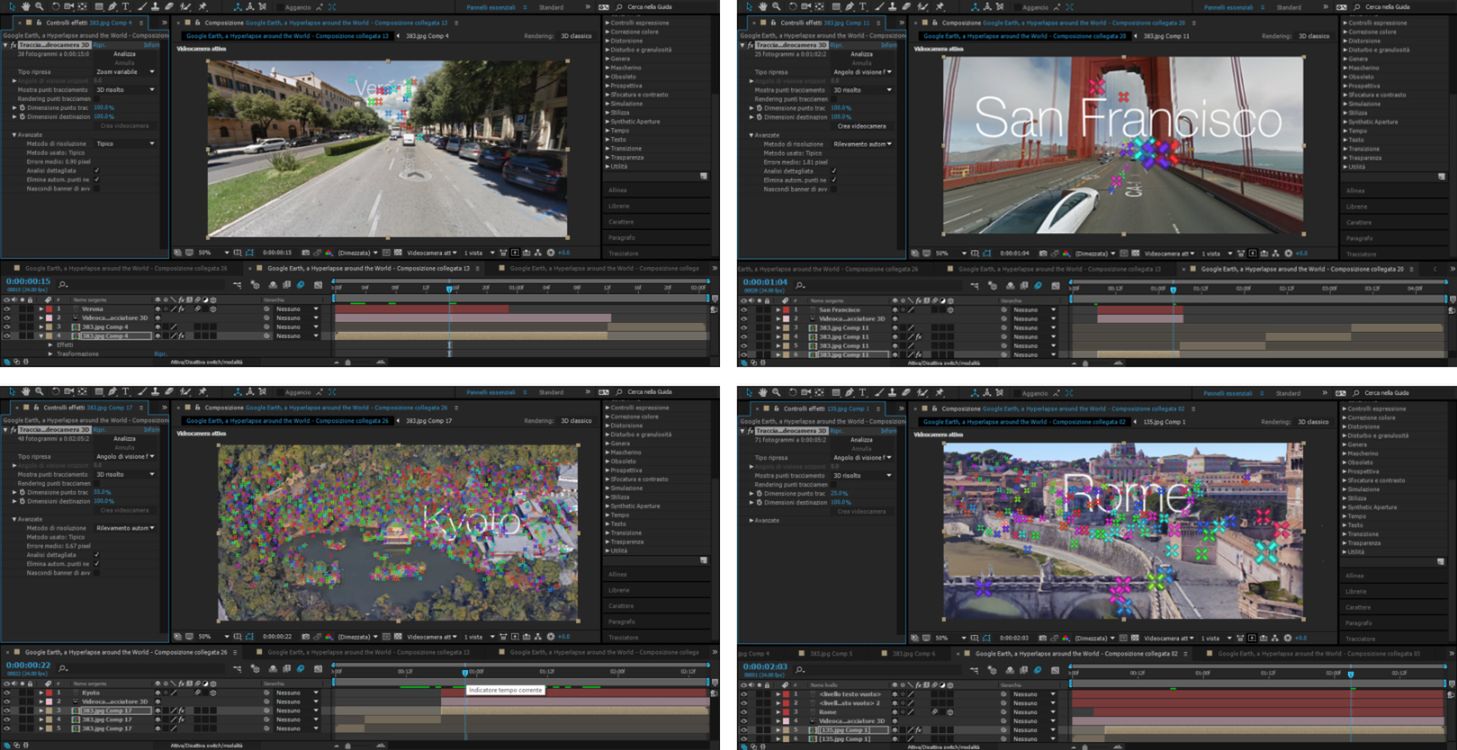Click the Analizza button in the Verona screenshot
Image resolution: width=1457 pixels, height=750 pixels.
(124, 54)
